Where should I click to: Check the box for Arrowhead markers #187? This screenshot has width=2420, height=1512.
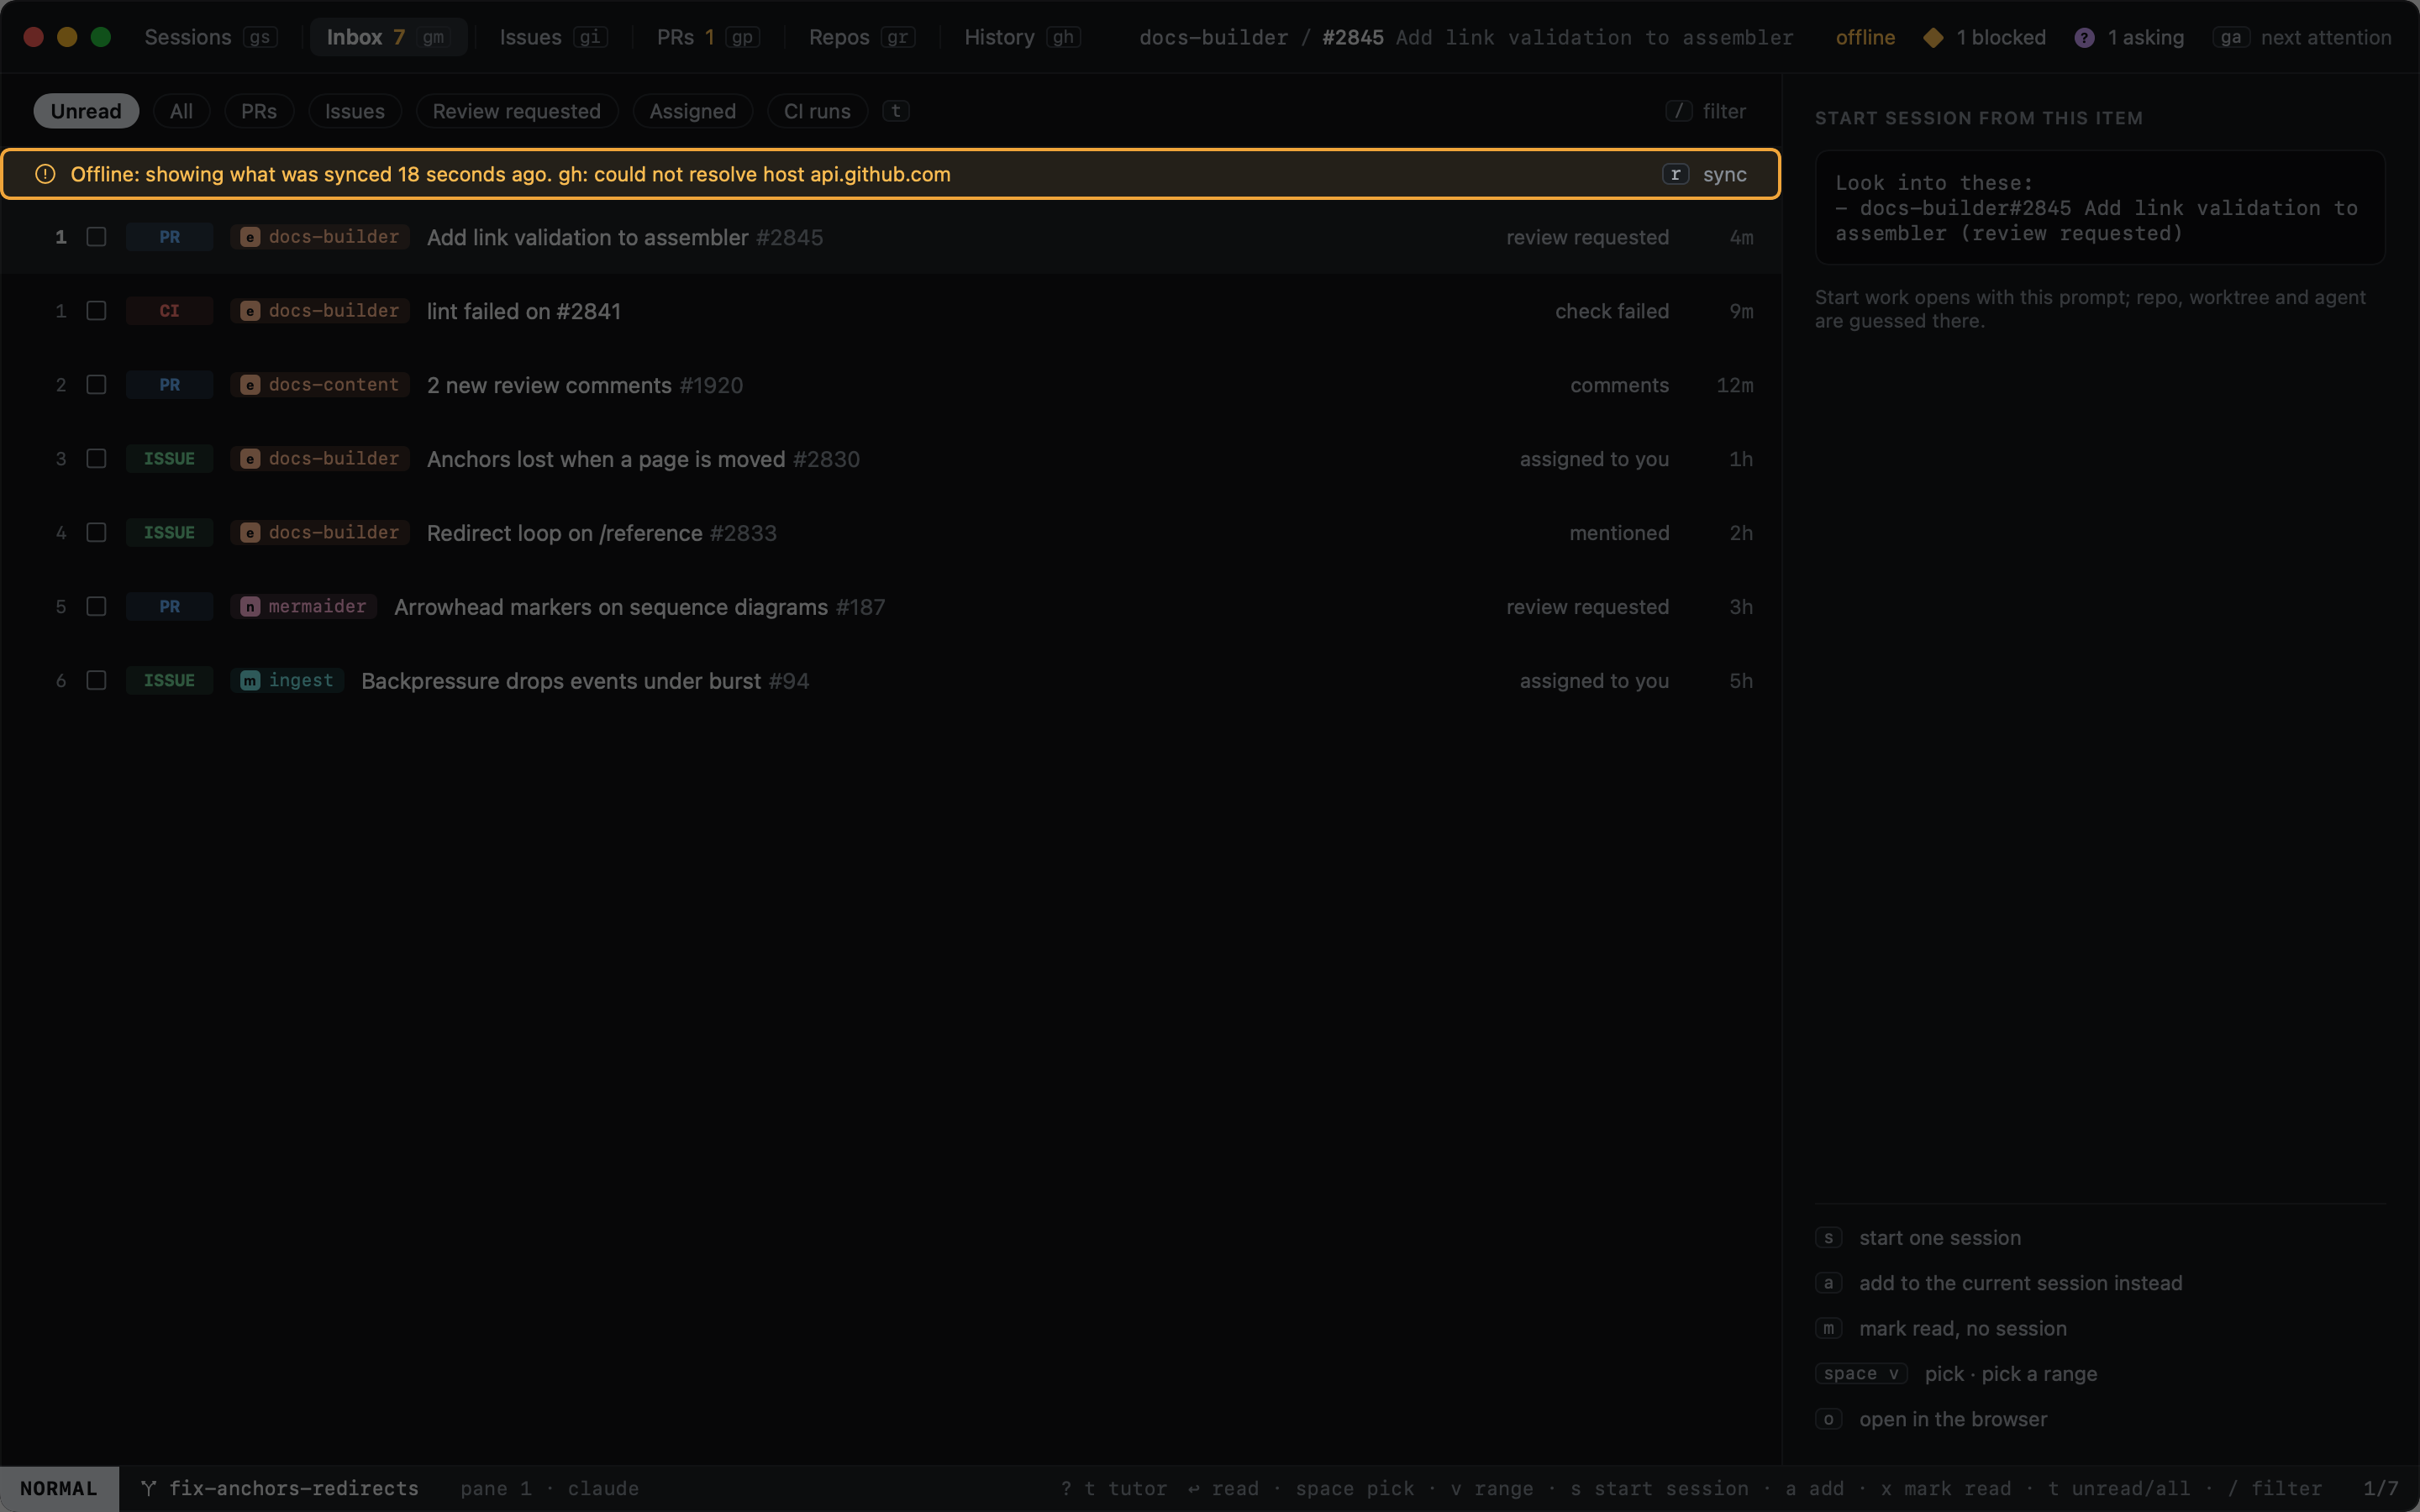(96, 607)
